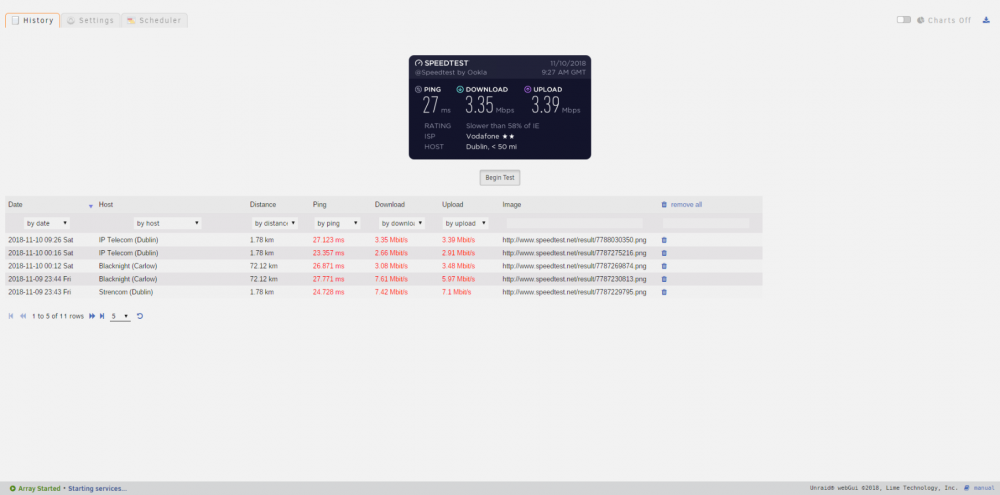The height and width of the screenshot is (495, 1000).
Task: Click filter field under remove all
Action: (x=706, y=223)
